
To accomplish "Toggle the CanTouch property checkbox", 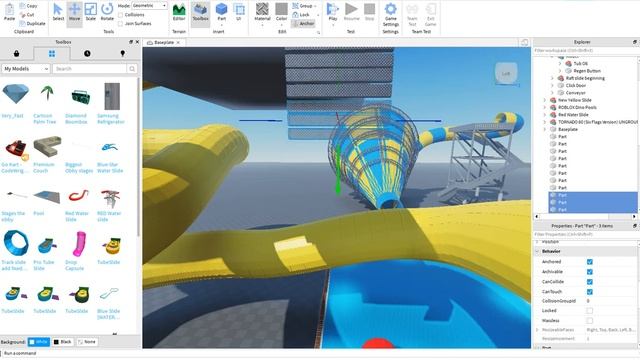I will point(589,292).
